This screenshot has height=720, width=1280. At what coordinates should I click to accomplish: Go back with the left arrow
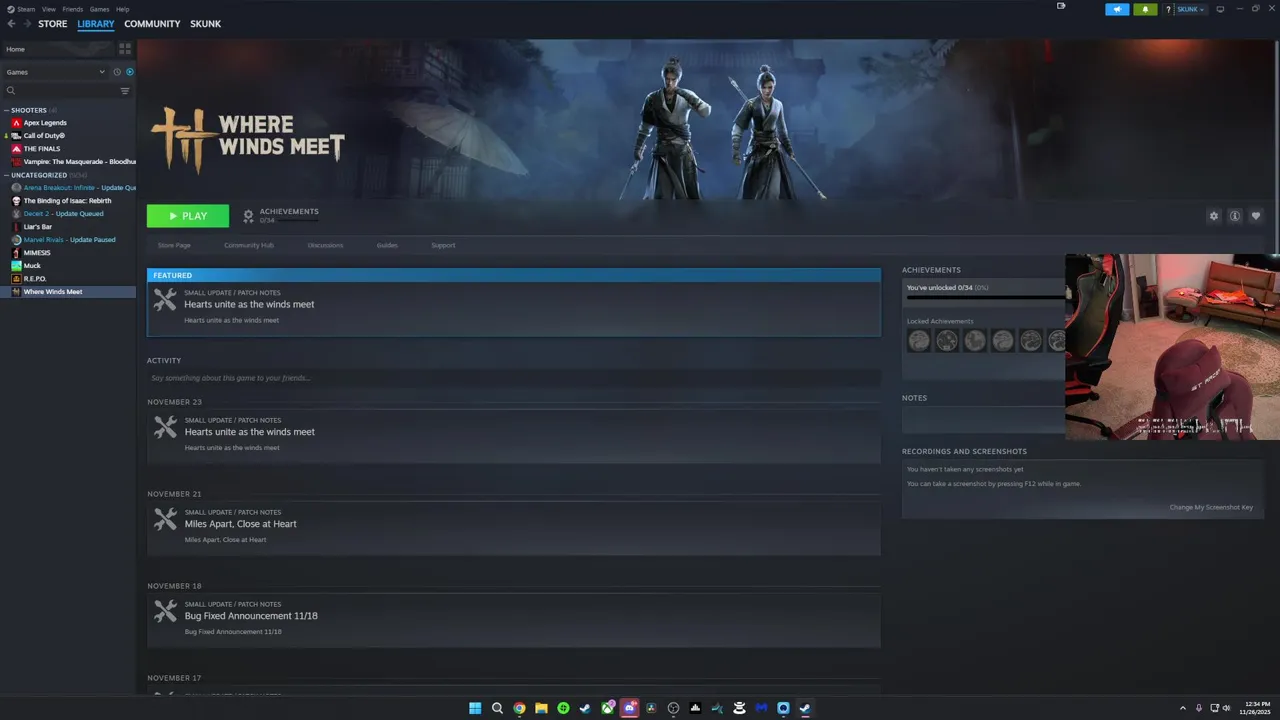coord(11,24)
